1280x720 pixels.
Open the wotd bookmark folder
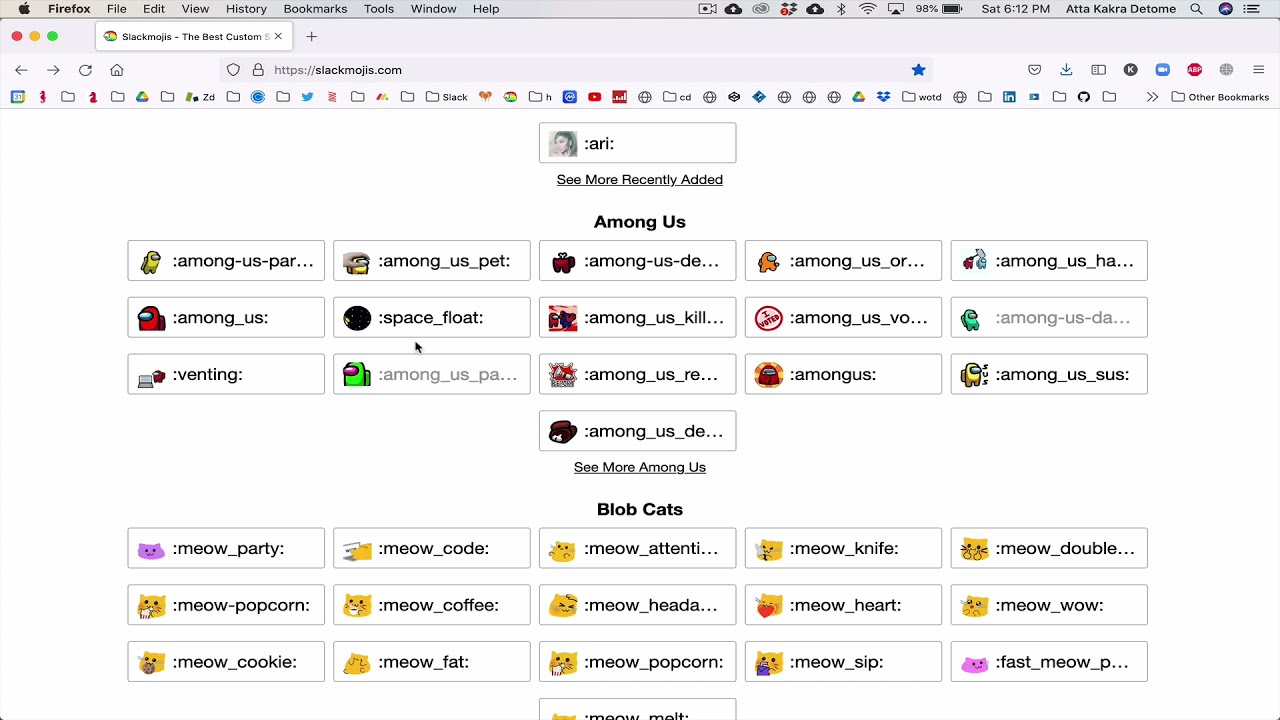[x=922, y=97]
